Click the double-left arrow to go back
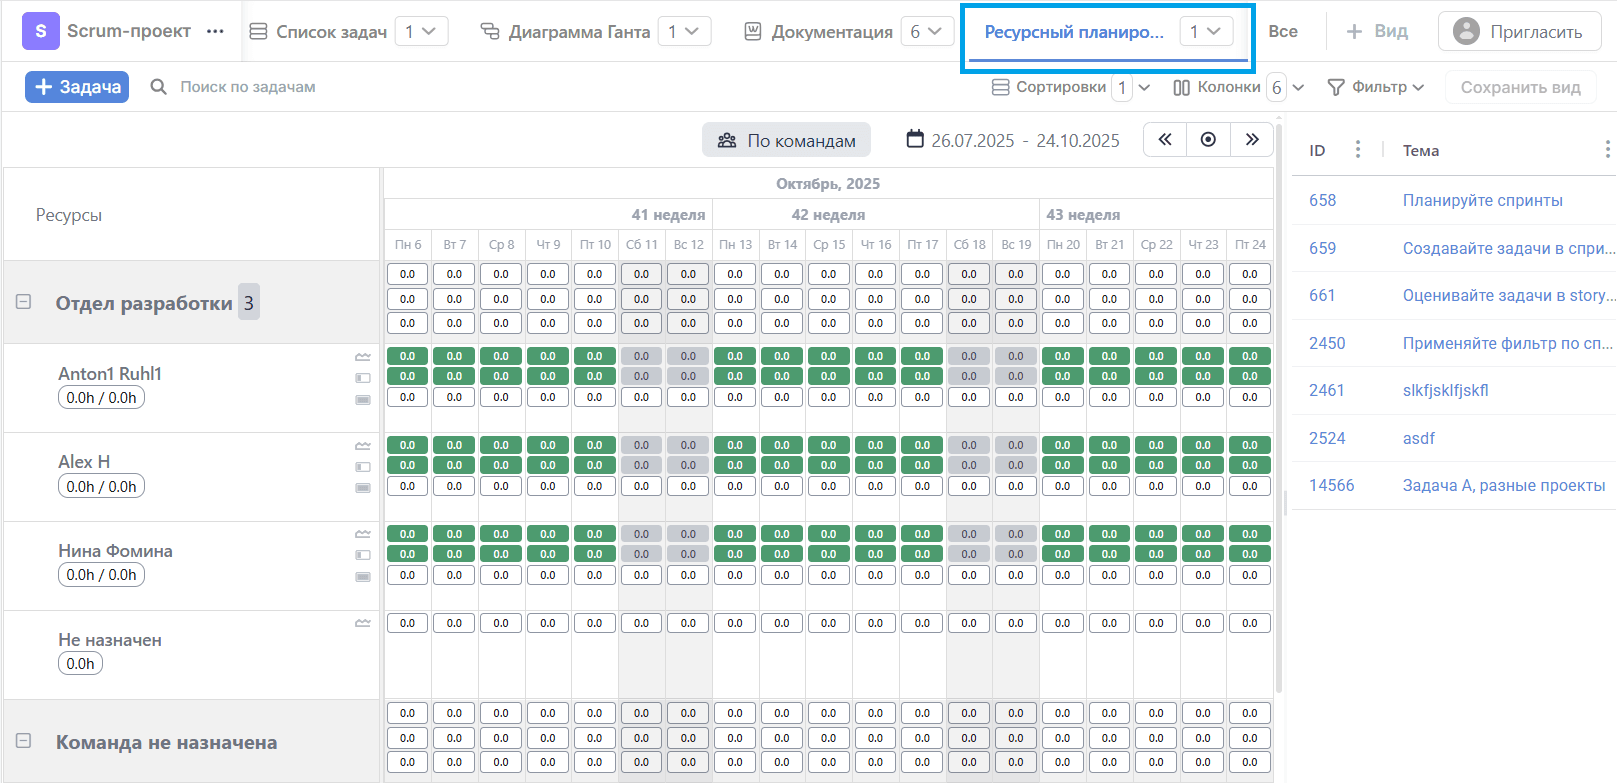Viewport: 1617px width, 783px height. (x=1165, y=140)
